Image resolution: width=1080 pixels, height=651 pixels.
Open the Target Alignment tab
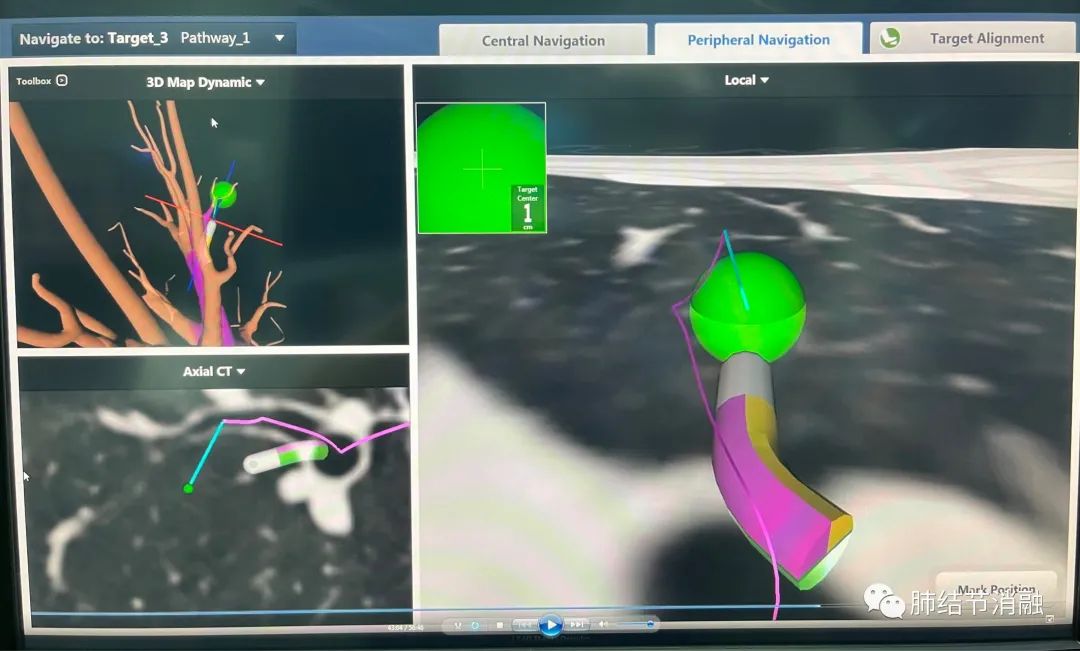[x=986, y=38]
